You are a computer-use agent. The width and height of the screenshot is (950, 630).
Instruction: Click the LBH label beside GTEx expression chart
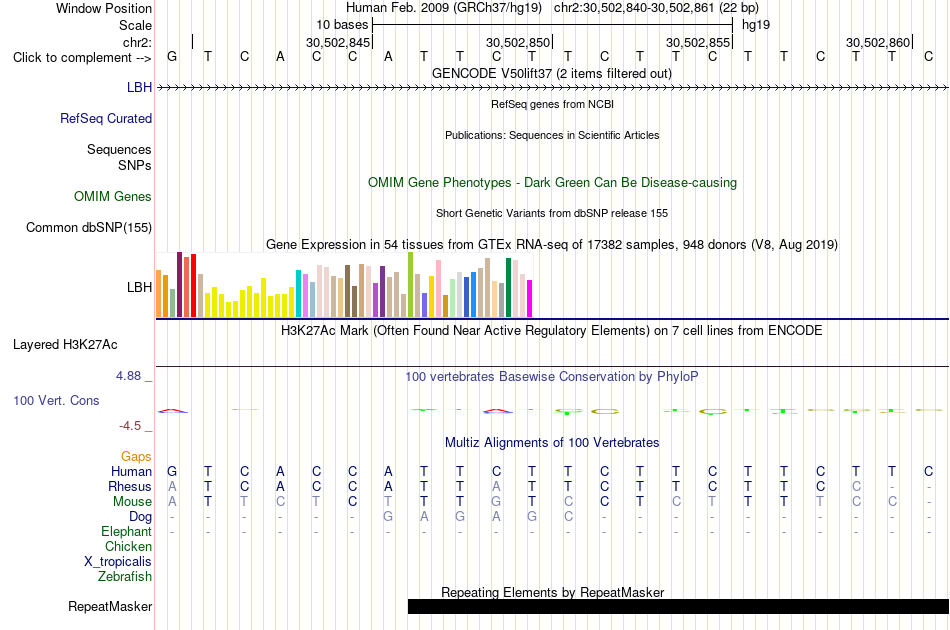(139, 287)
